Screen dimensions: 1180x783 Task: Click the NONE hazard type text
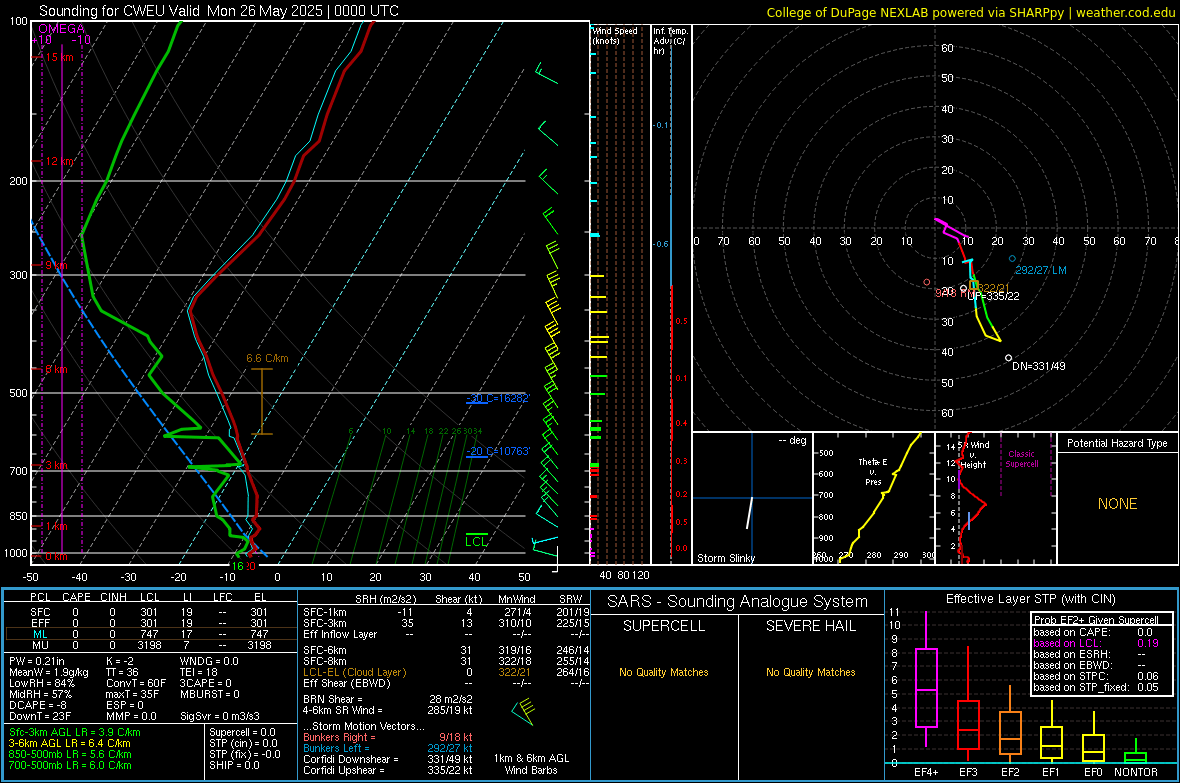click(1117, 504)
